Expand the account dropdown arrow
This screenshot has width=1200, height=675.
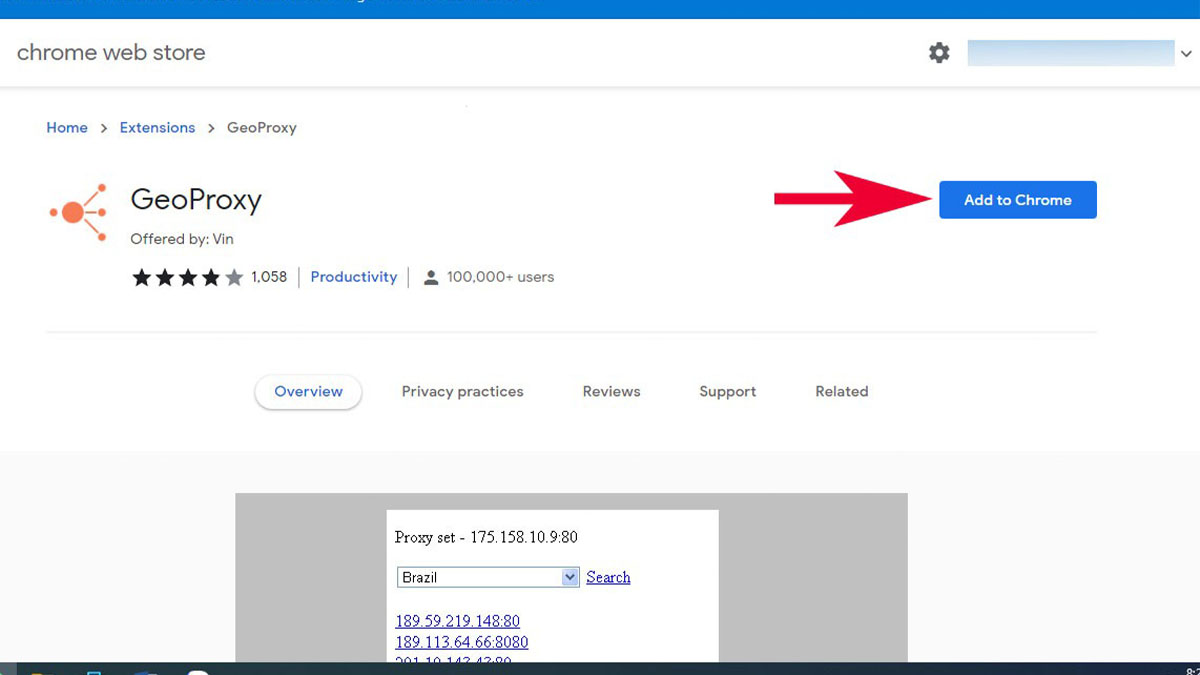(1186, 54)
